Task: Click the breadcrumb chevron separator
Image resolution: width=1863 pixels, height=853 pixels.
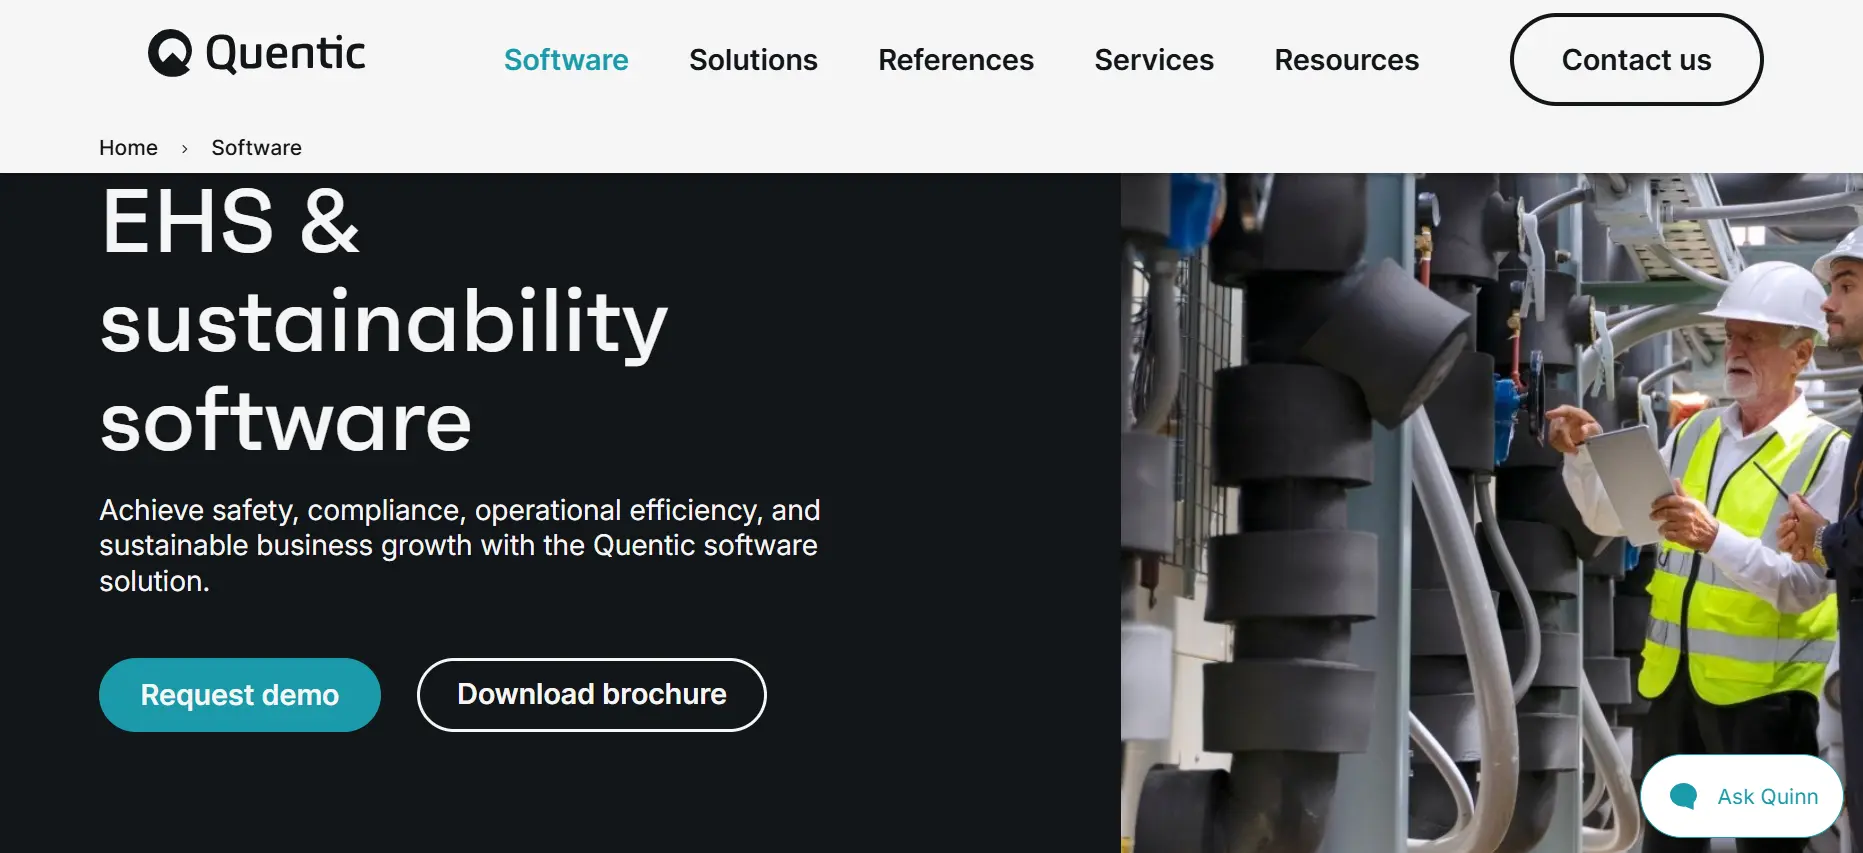Action: tap(184, 149)
